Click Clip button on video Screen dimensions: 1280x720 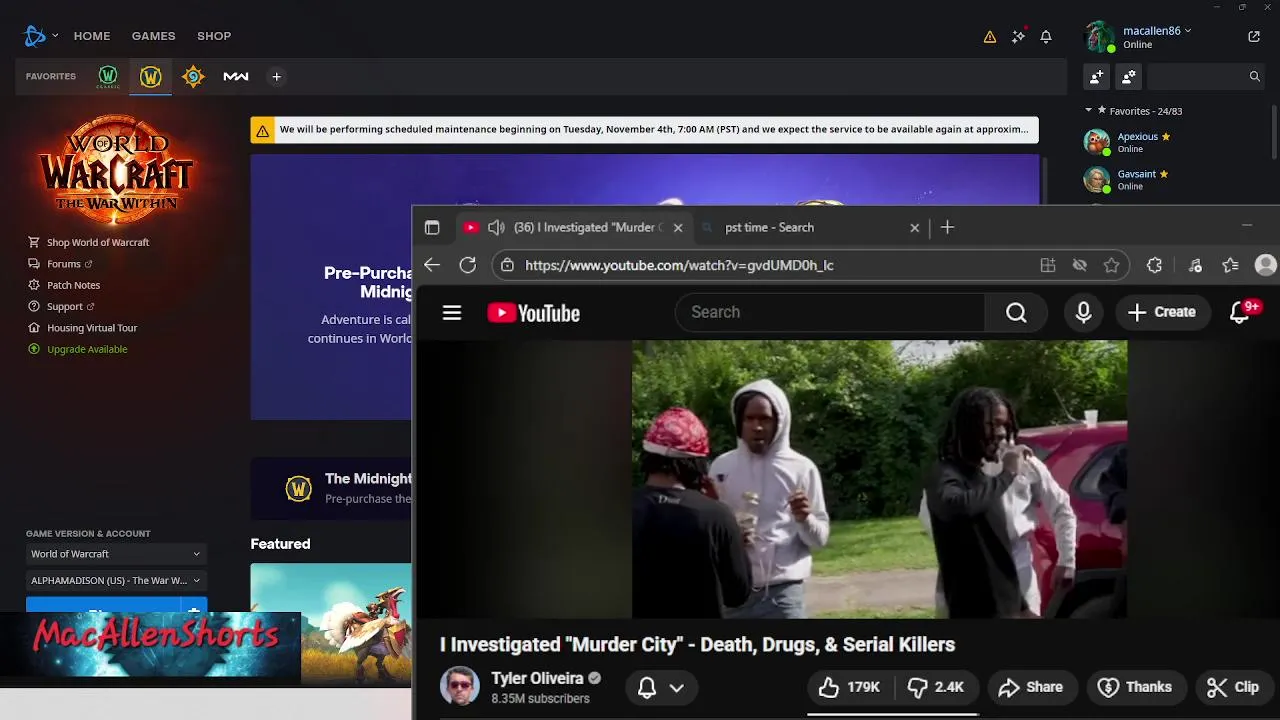click(1233, 687)
